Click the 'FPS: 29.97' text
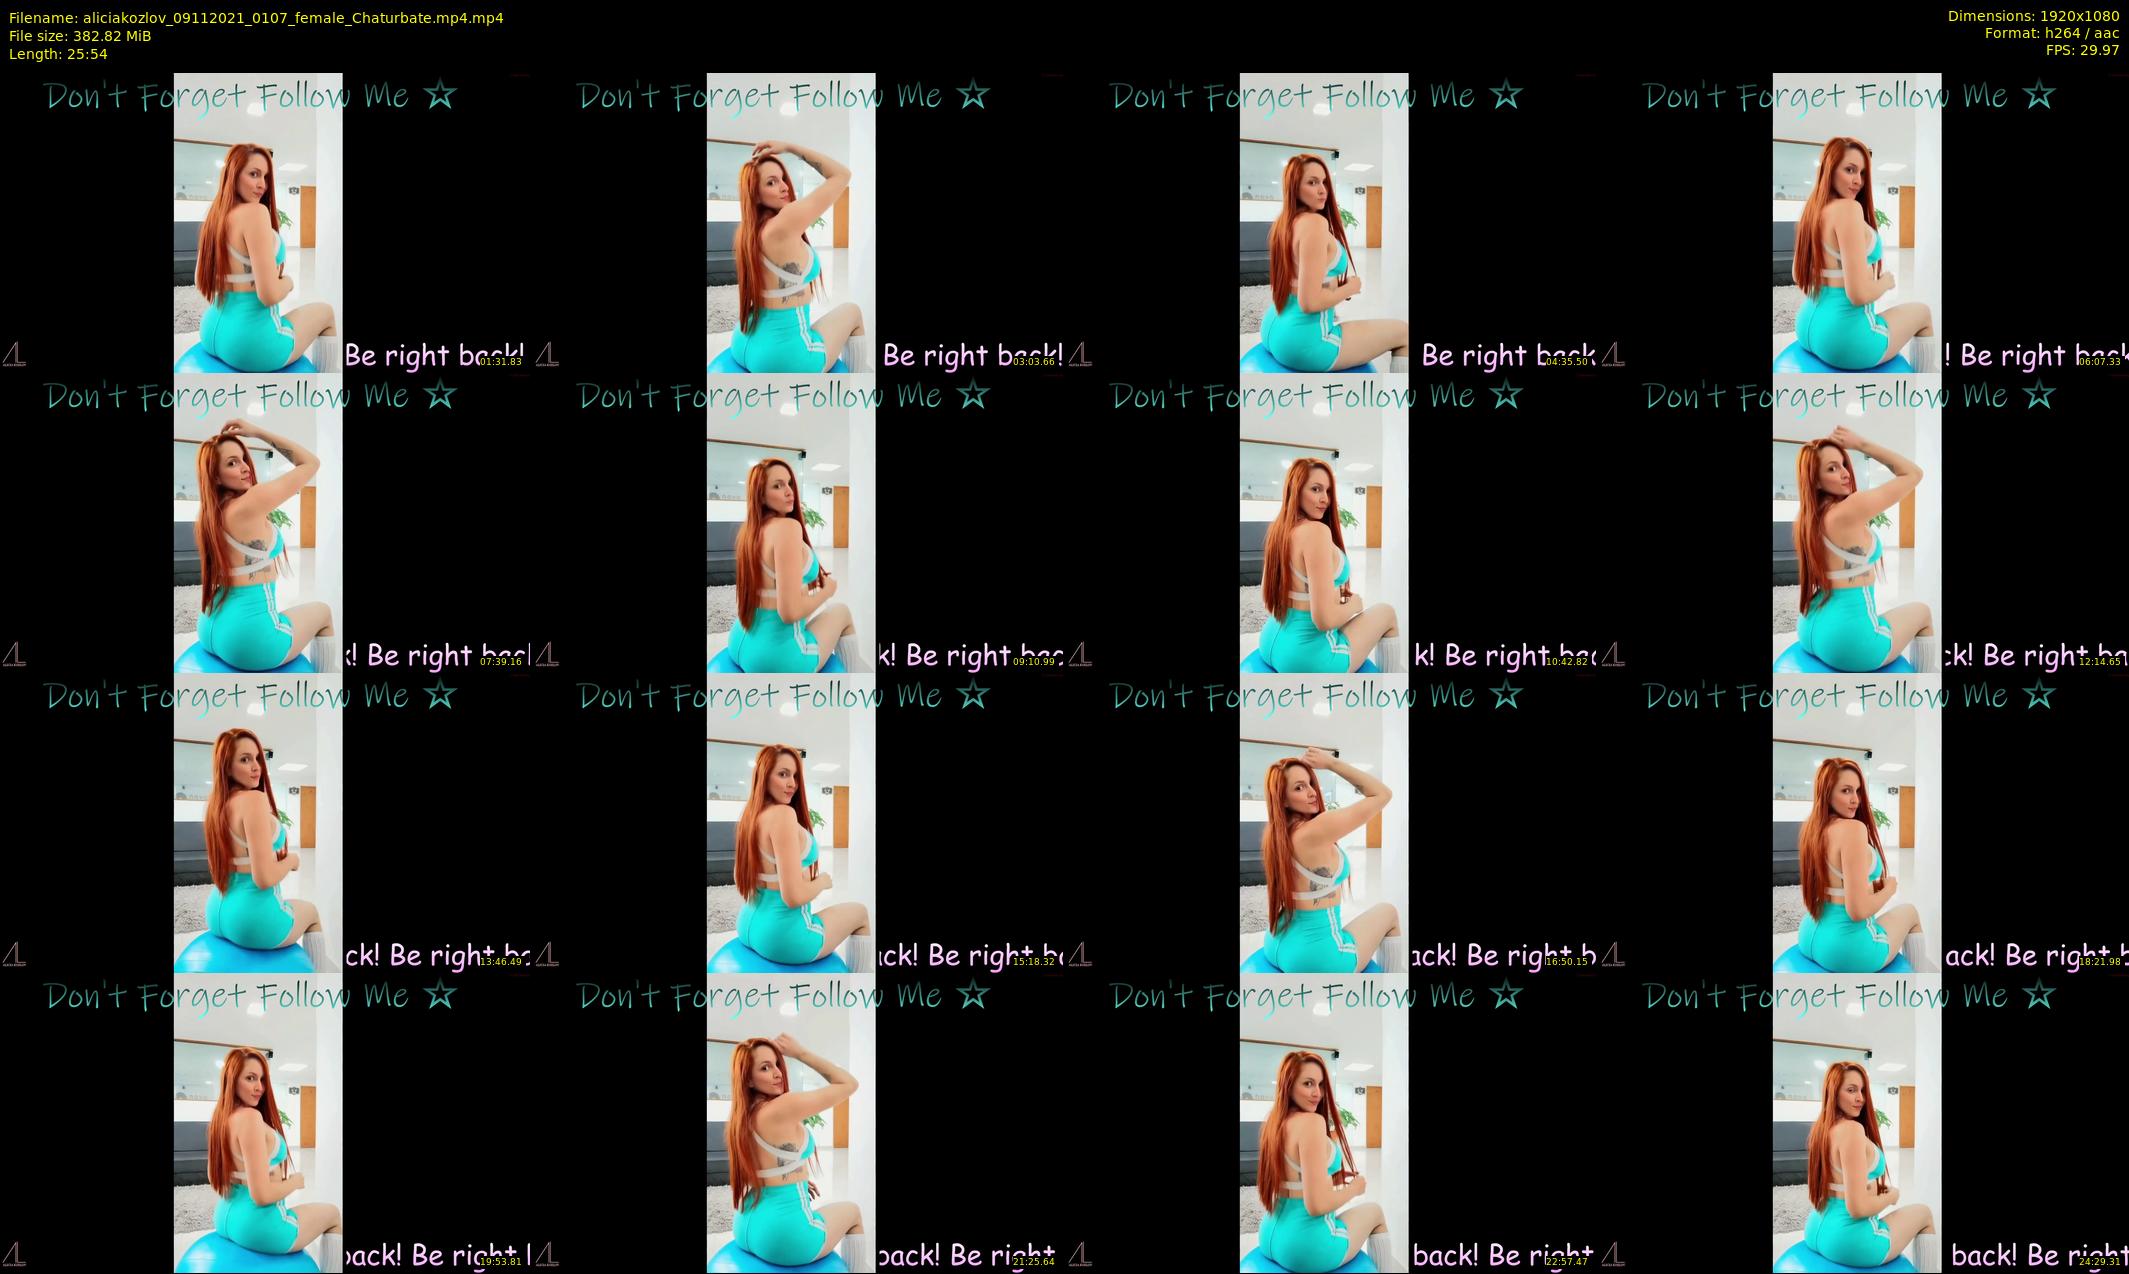This screenshot has width=2129, height=1274. click(x=2082, y=50)
